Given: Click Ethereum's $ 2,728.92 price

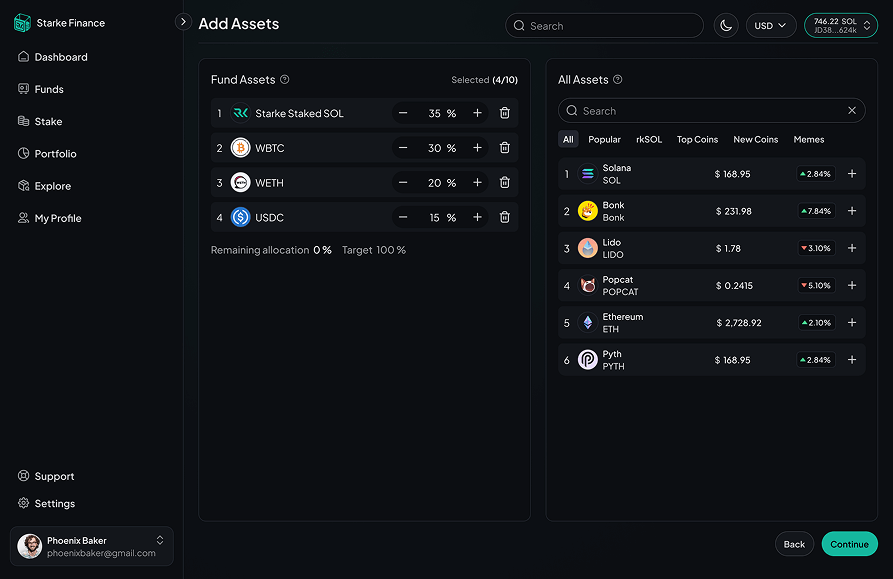Looking at the screenshot, I should tap(739, 323).
